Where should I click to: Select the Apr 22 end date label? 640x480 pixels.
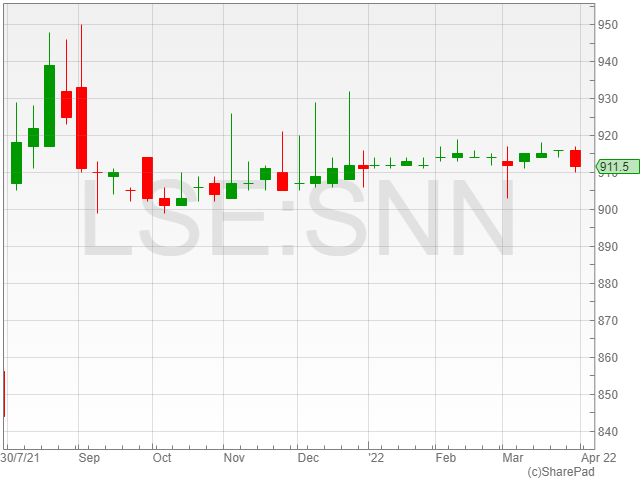tap(597, 457)
